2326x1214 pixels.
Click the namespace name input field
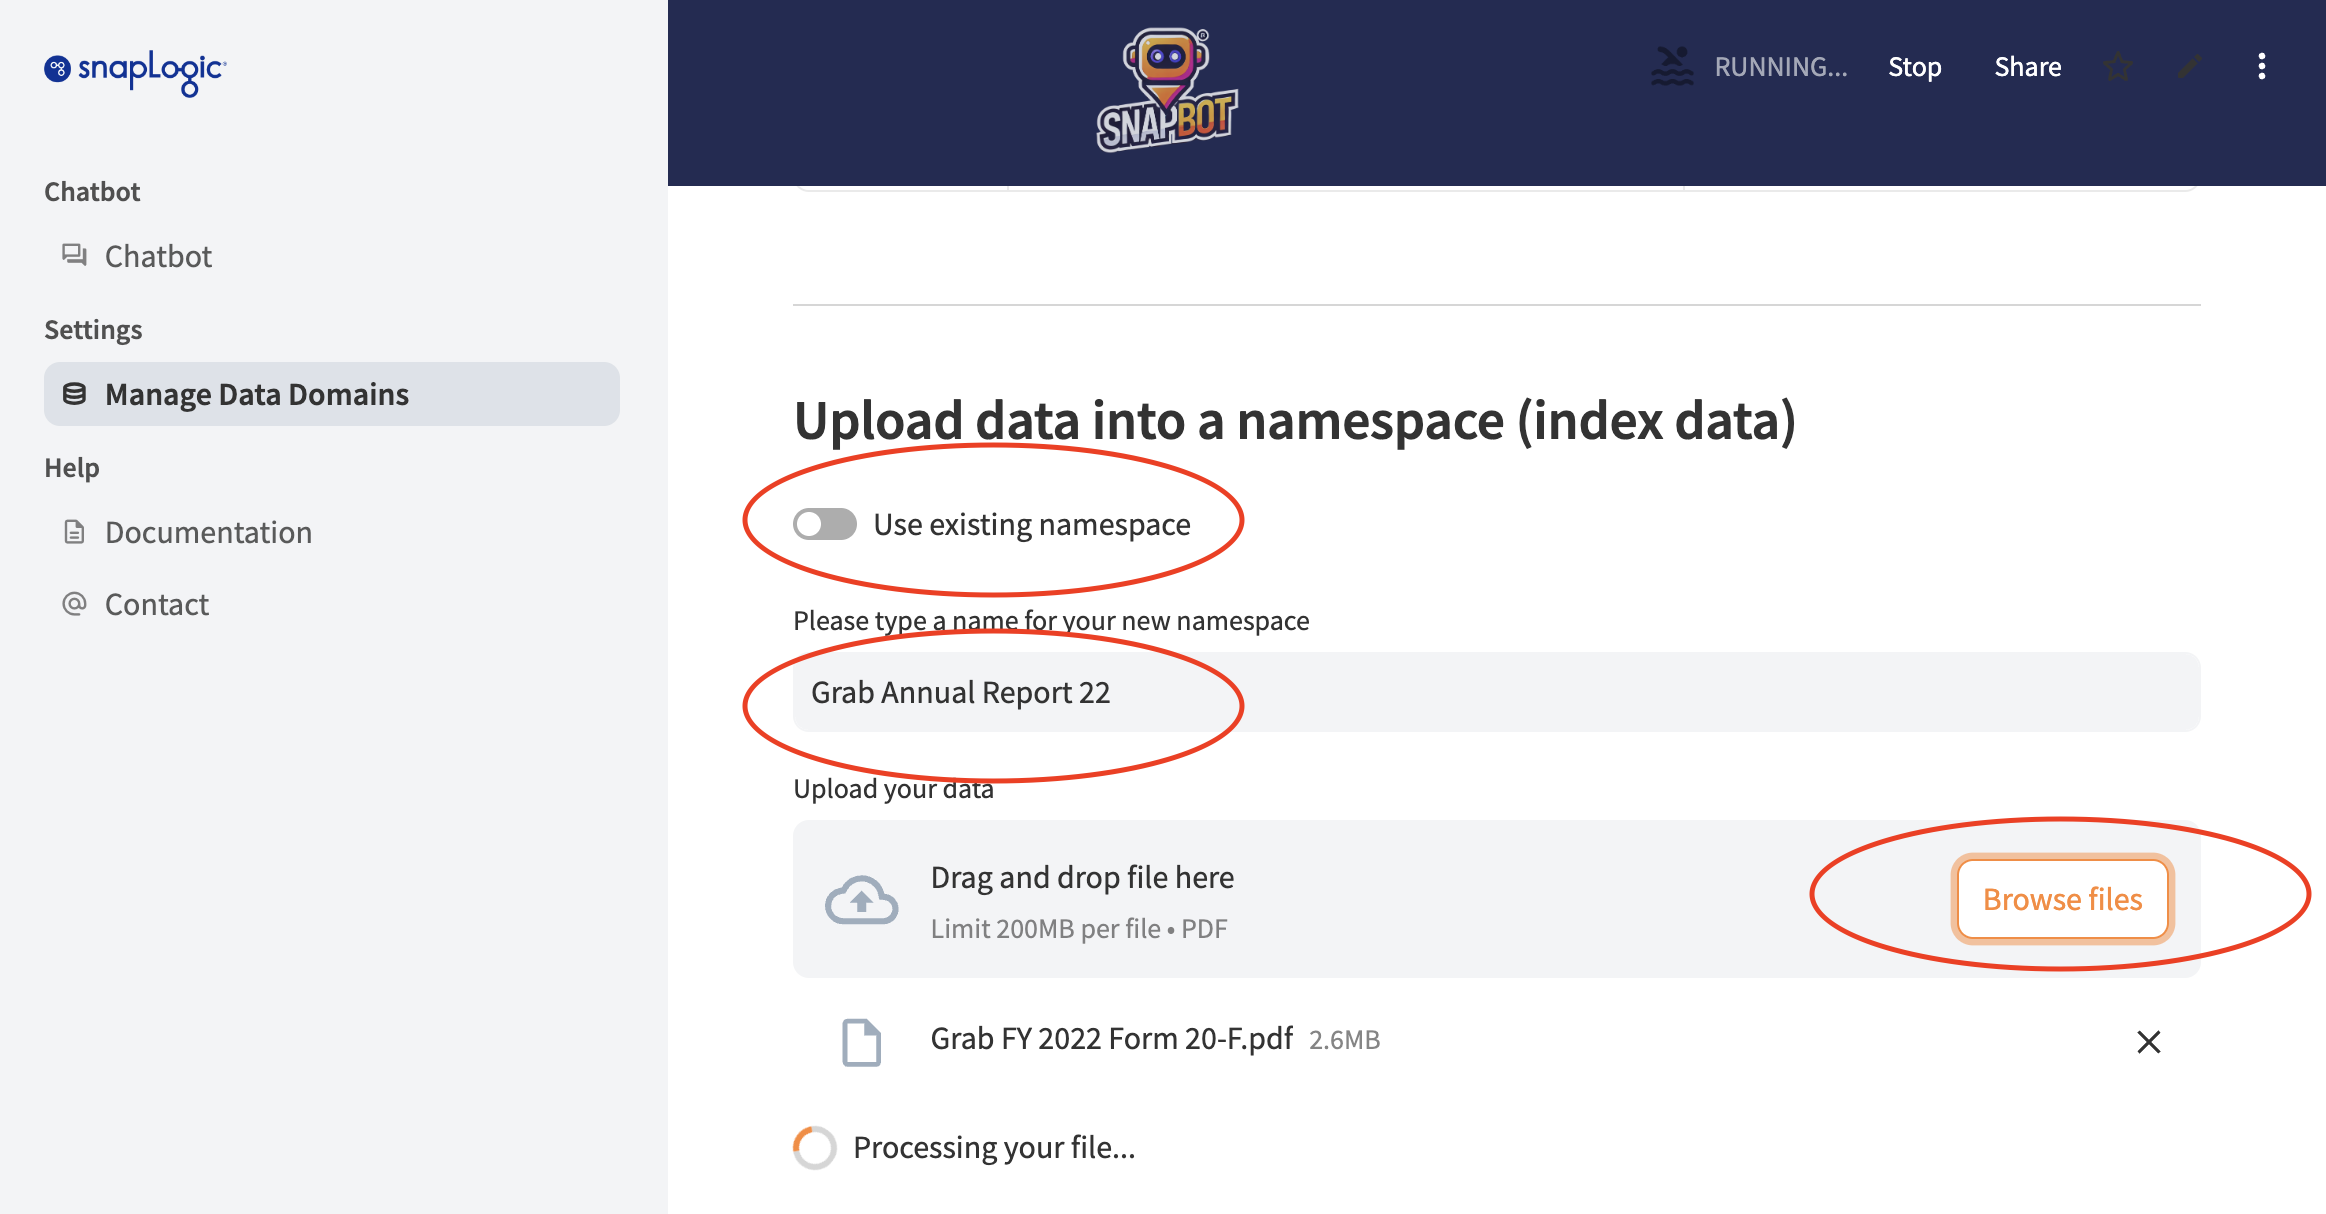1496,692
